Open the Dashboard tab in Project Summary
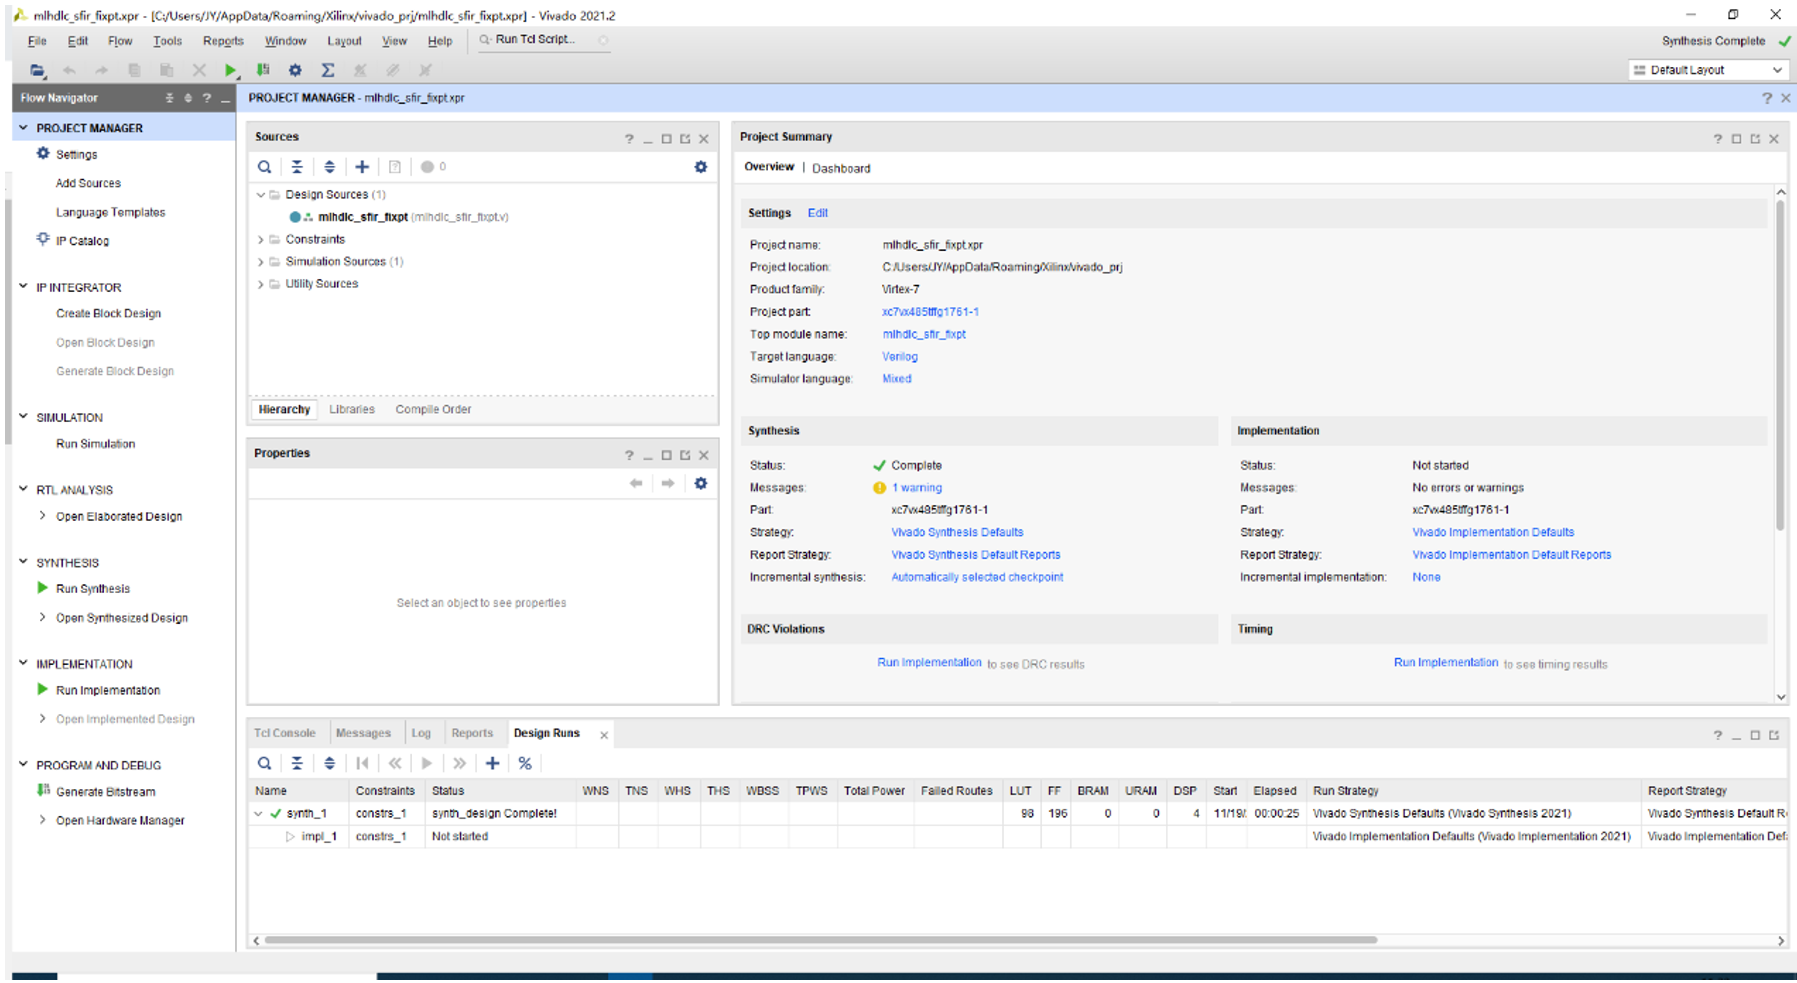The height and width of the screenshot is (983, 1797). (x=841, y=168)
